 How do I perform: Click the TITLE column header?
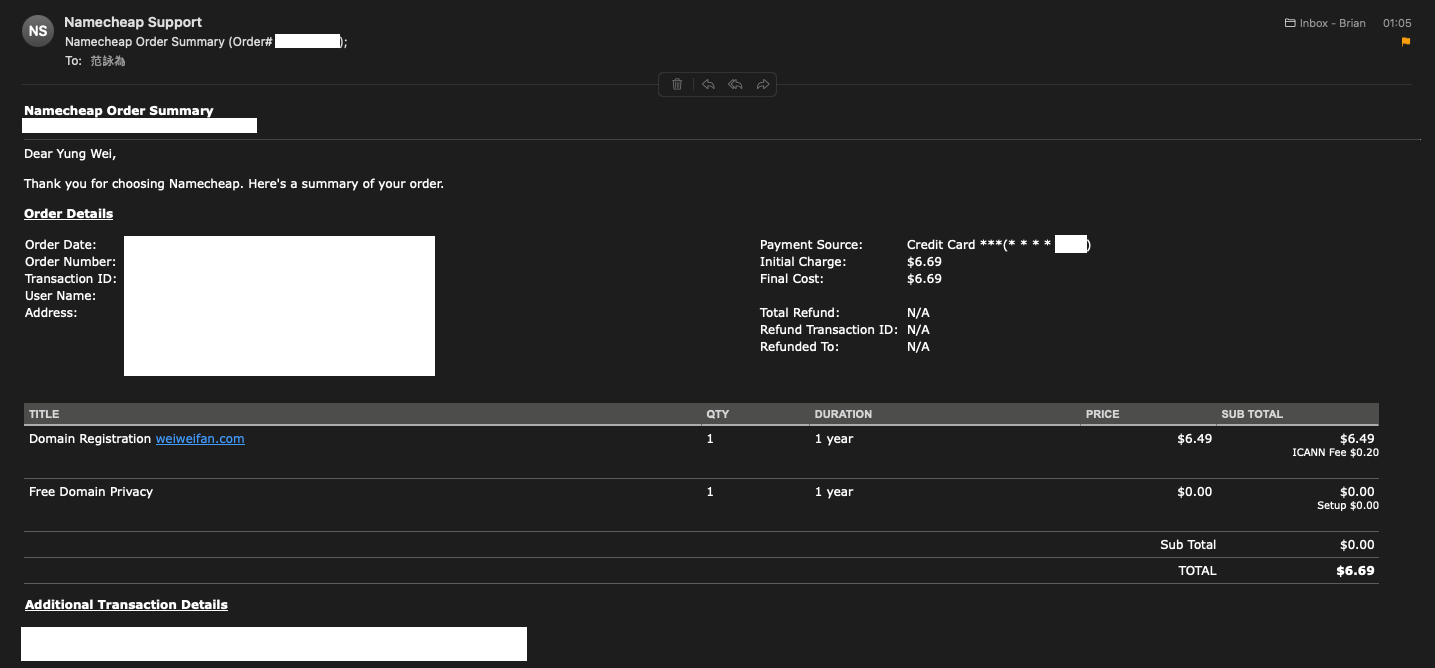pos(44,414)
